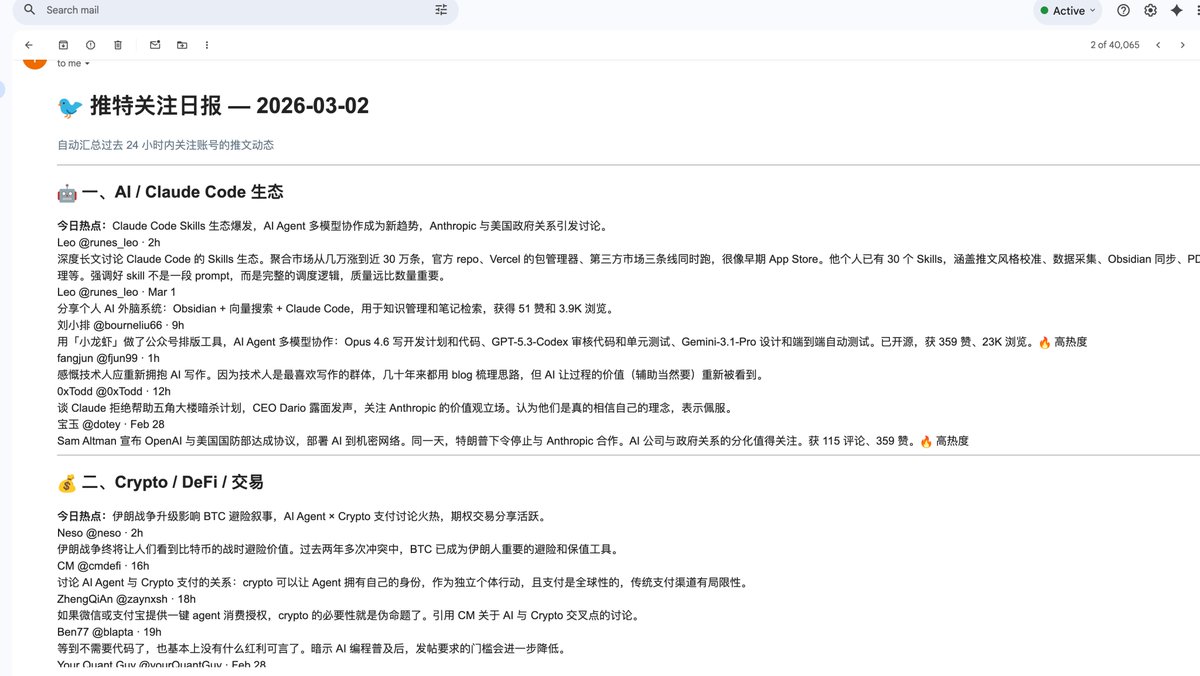Click the line starting '用「小龙虾」做了公众号排版工具'
This screenshot has width=1200, height=676.
pos(572,342)
